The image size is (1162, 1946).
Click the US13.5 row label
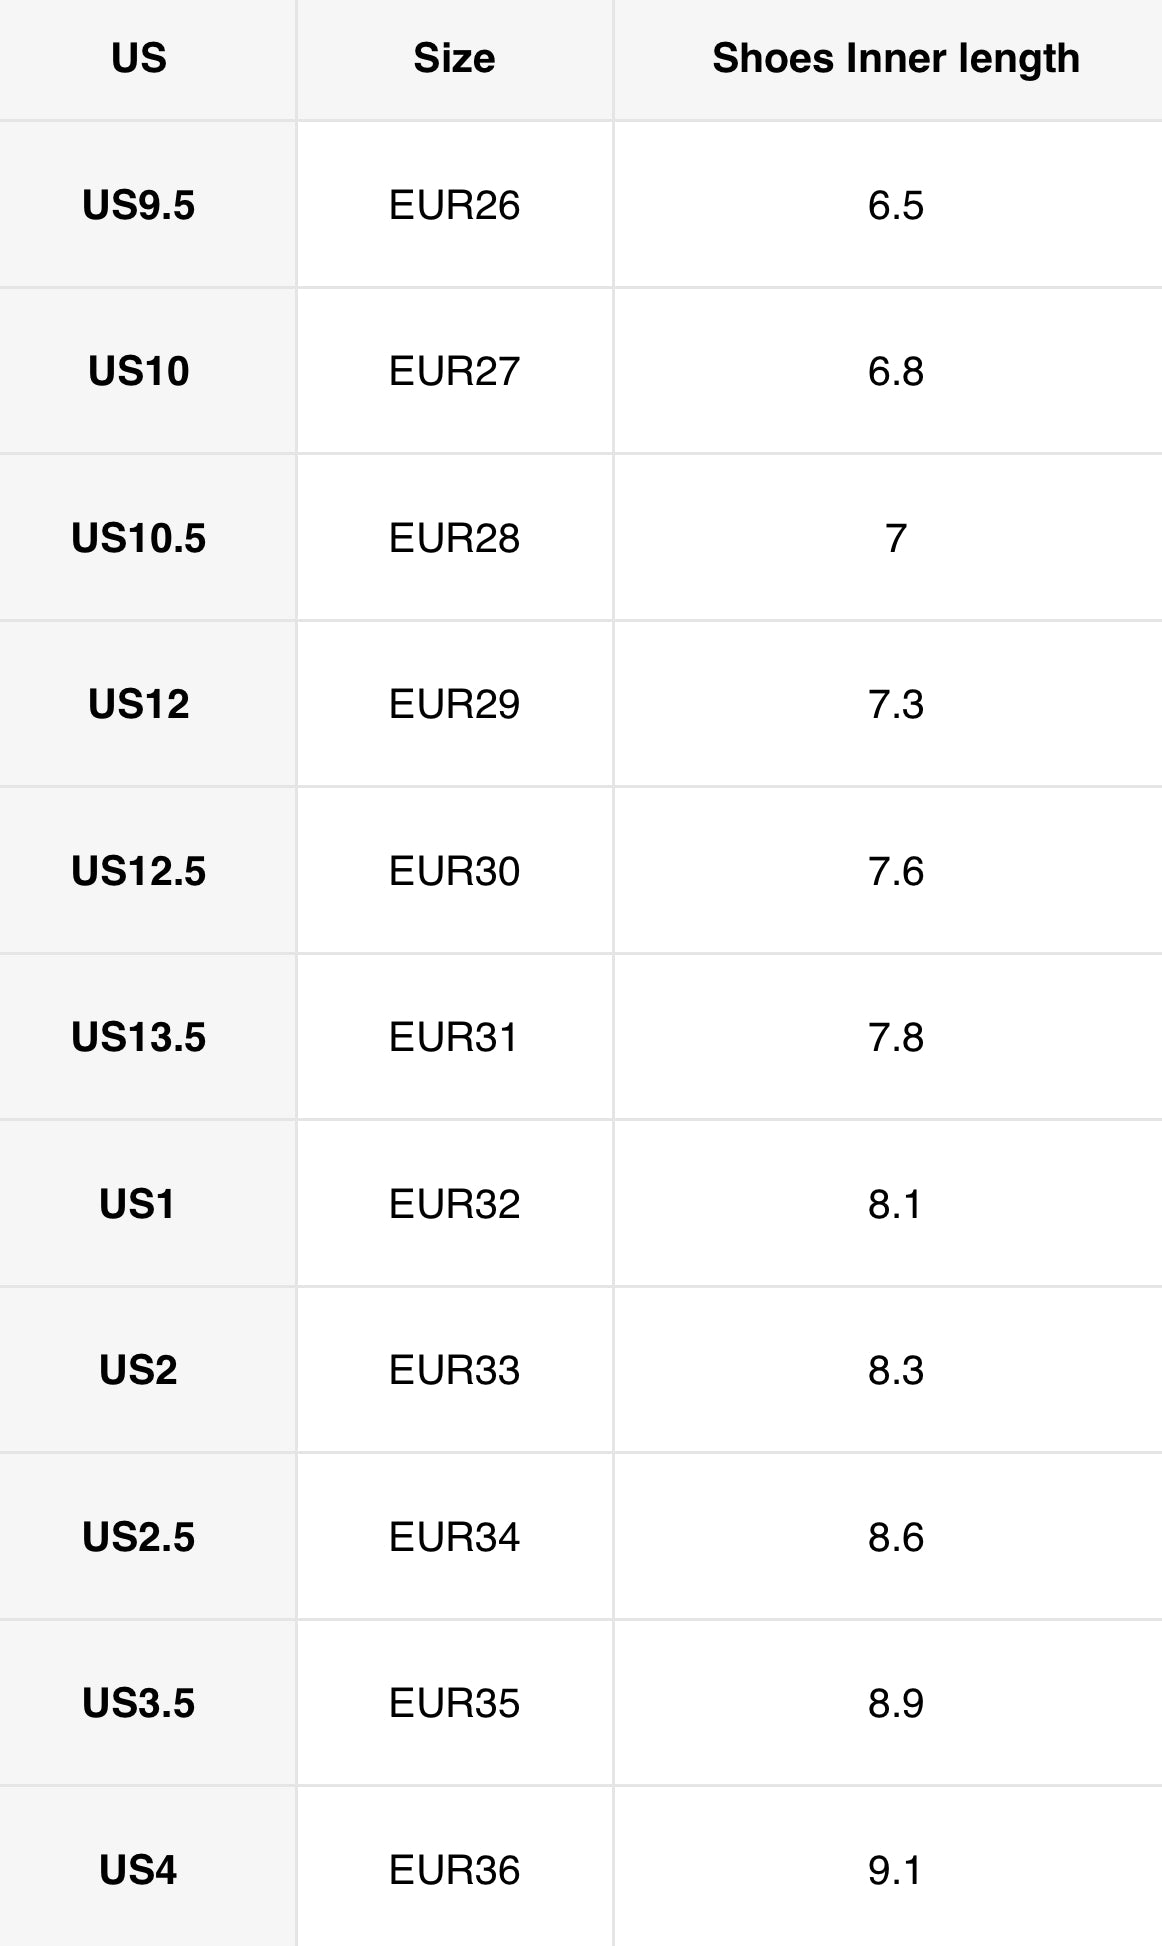pyautogui.click(x=139, y=1037)
